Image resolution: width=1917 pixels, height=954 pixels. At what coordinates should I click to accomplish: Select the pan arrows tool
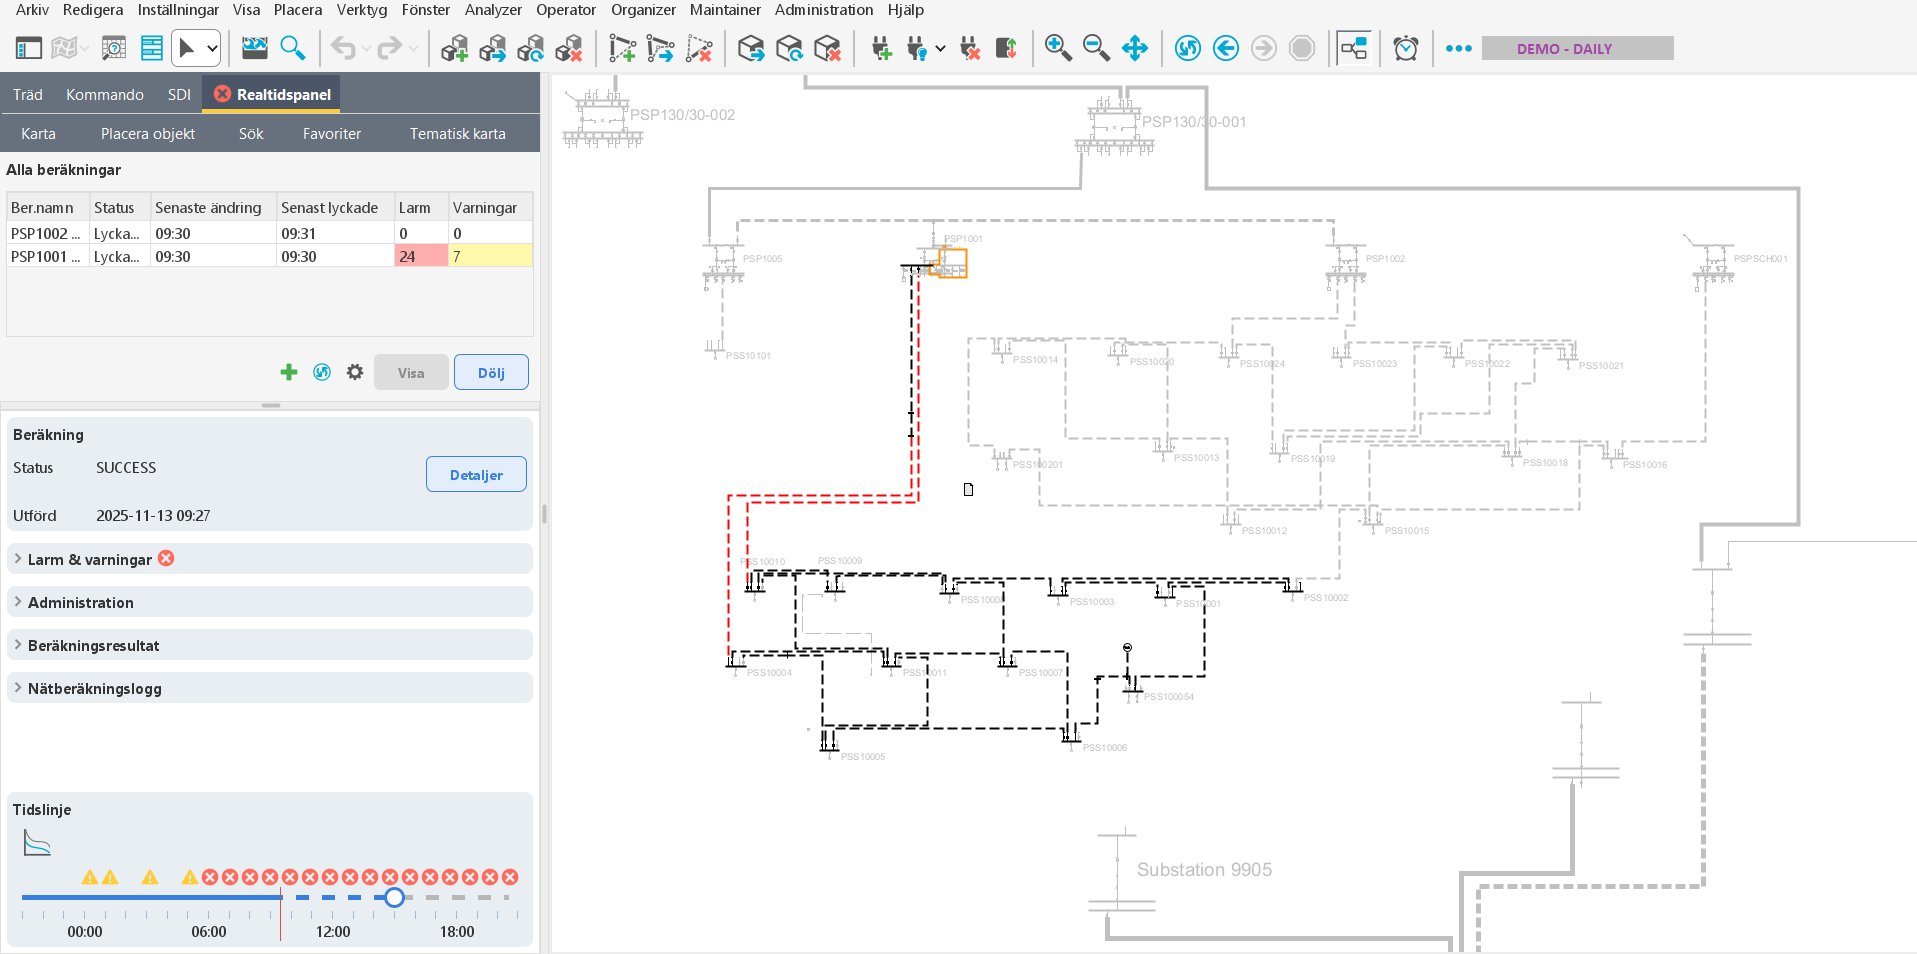point(1135,48)
